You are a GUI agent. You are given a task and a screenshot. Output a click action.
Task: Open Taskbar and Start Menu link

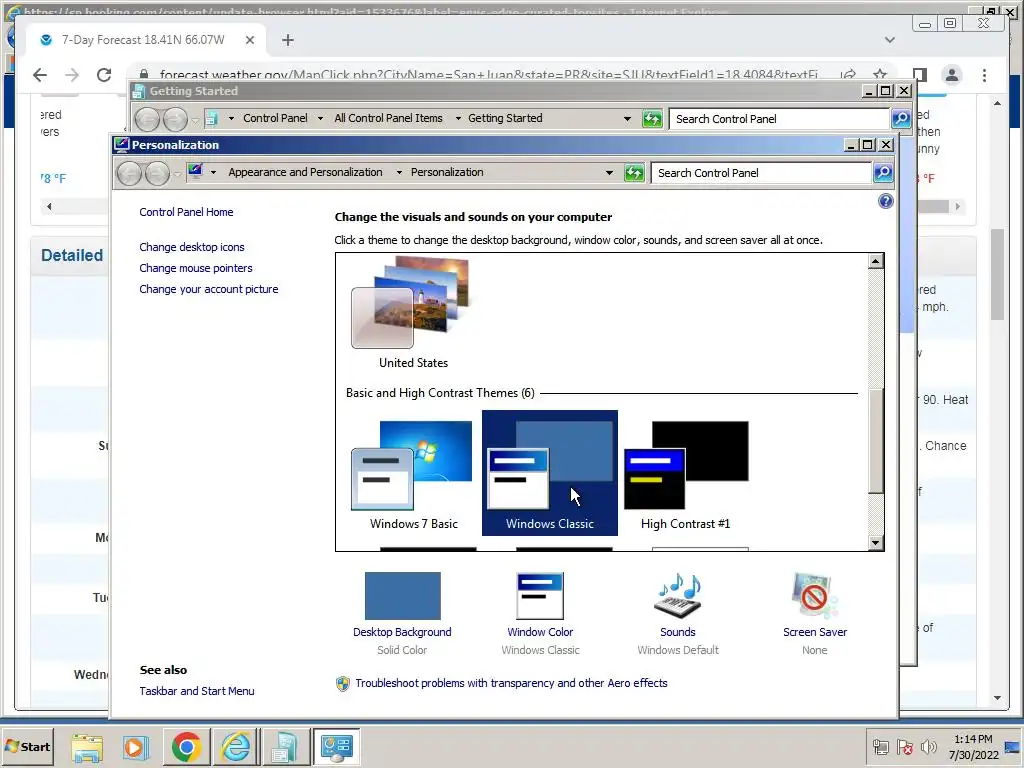[x=197, y=691]
